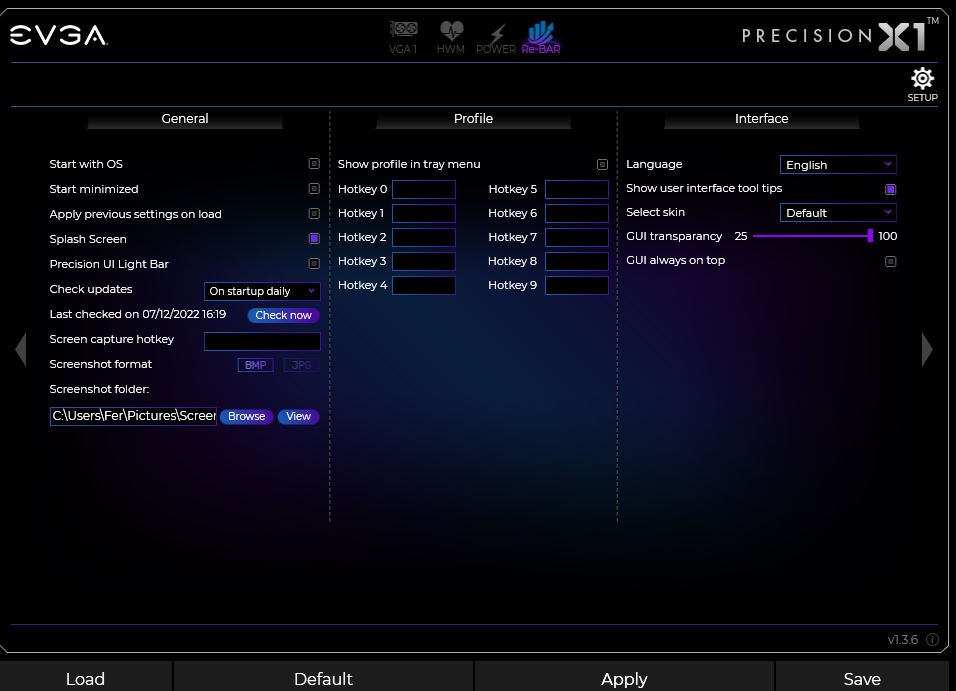The image size is (956, 691).
Task: Click the Interface section header
Action: point(762,118)
